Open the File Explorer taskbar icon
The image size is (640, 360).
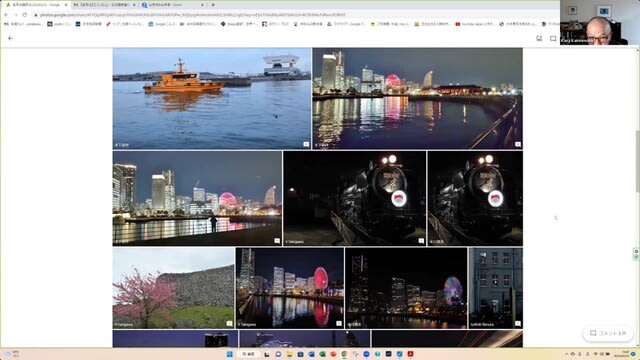(x=289, y=354)
